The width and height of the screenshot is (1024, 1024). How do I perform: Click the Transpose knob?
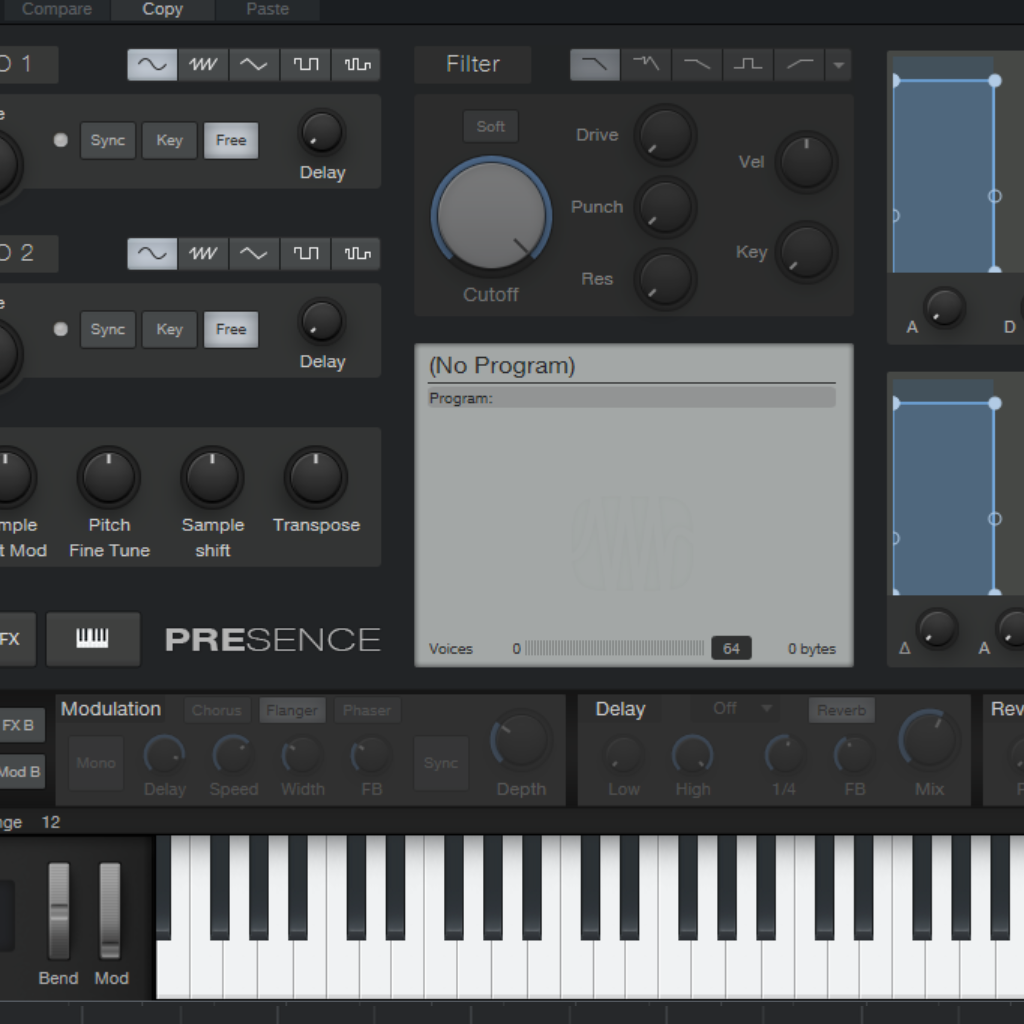315,478
